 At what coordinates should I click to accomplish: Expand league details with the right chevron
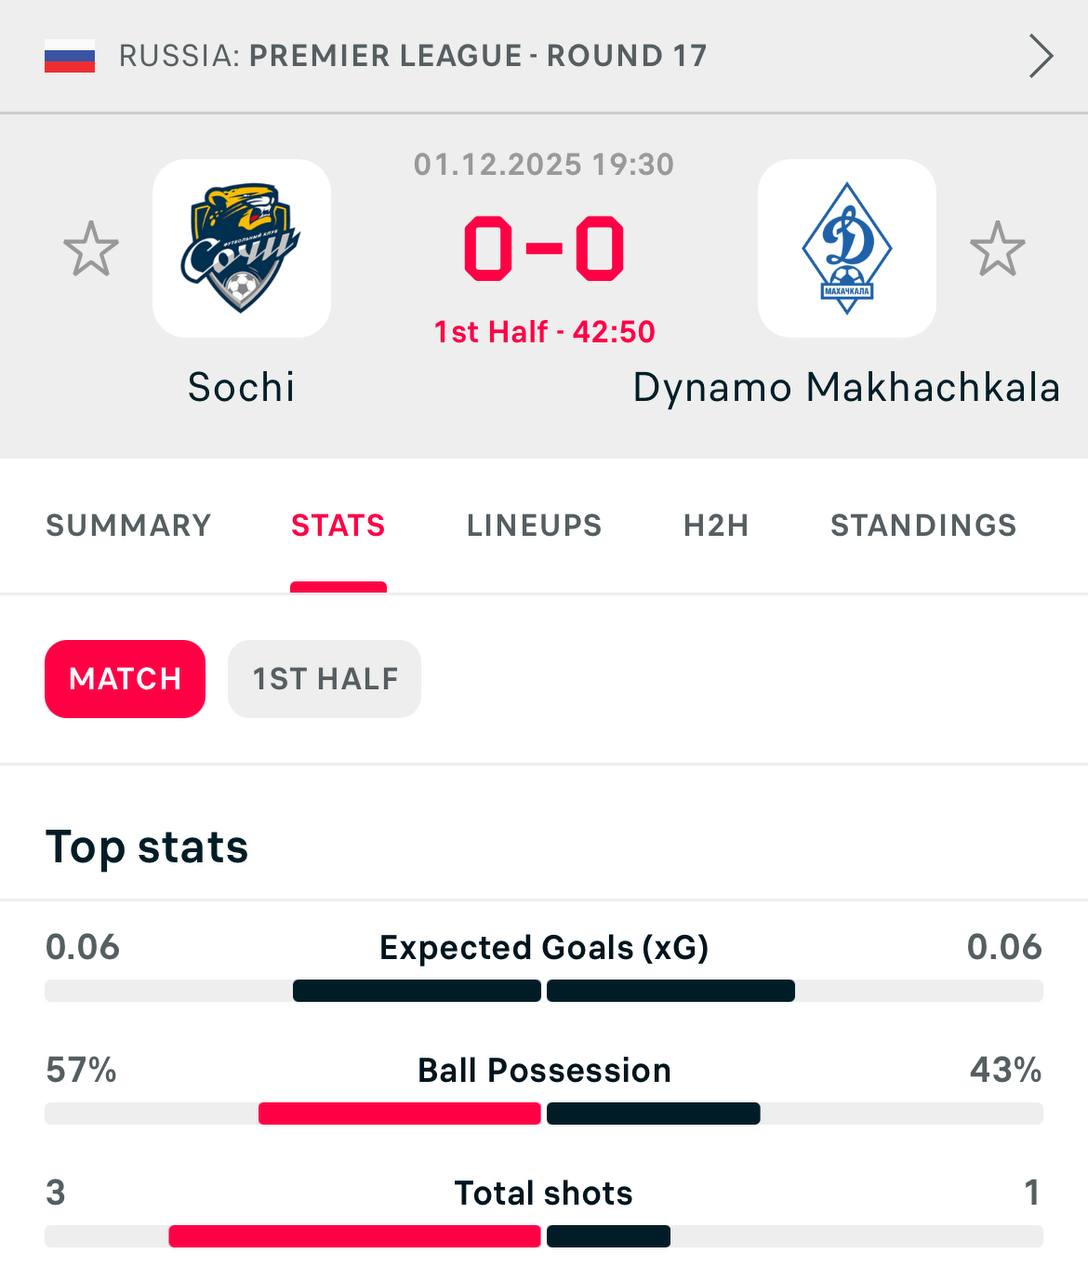tap(1041, 56)
